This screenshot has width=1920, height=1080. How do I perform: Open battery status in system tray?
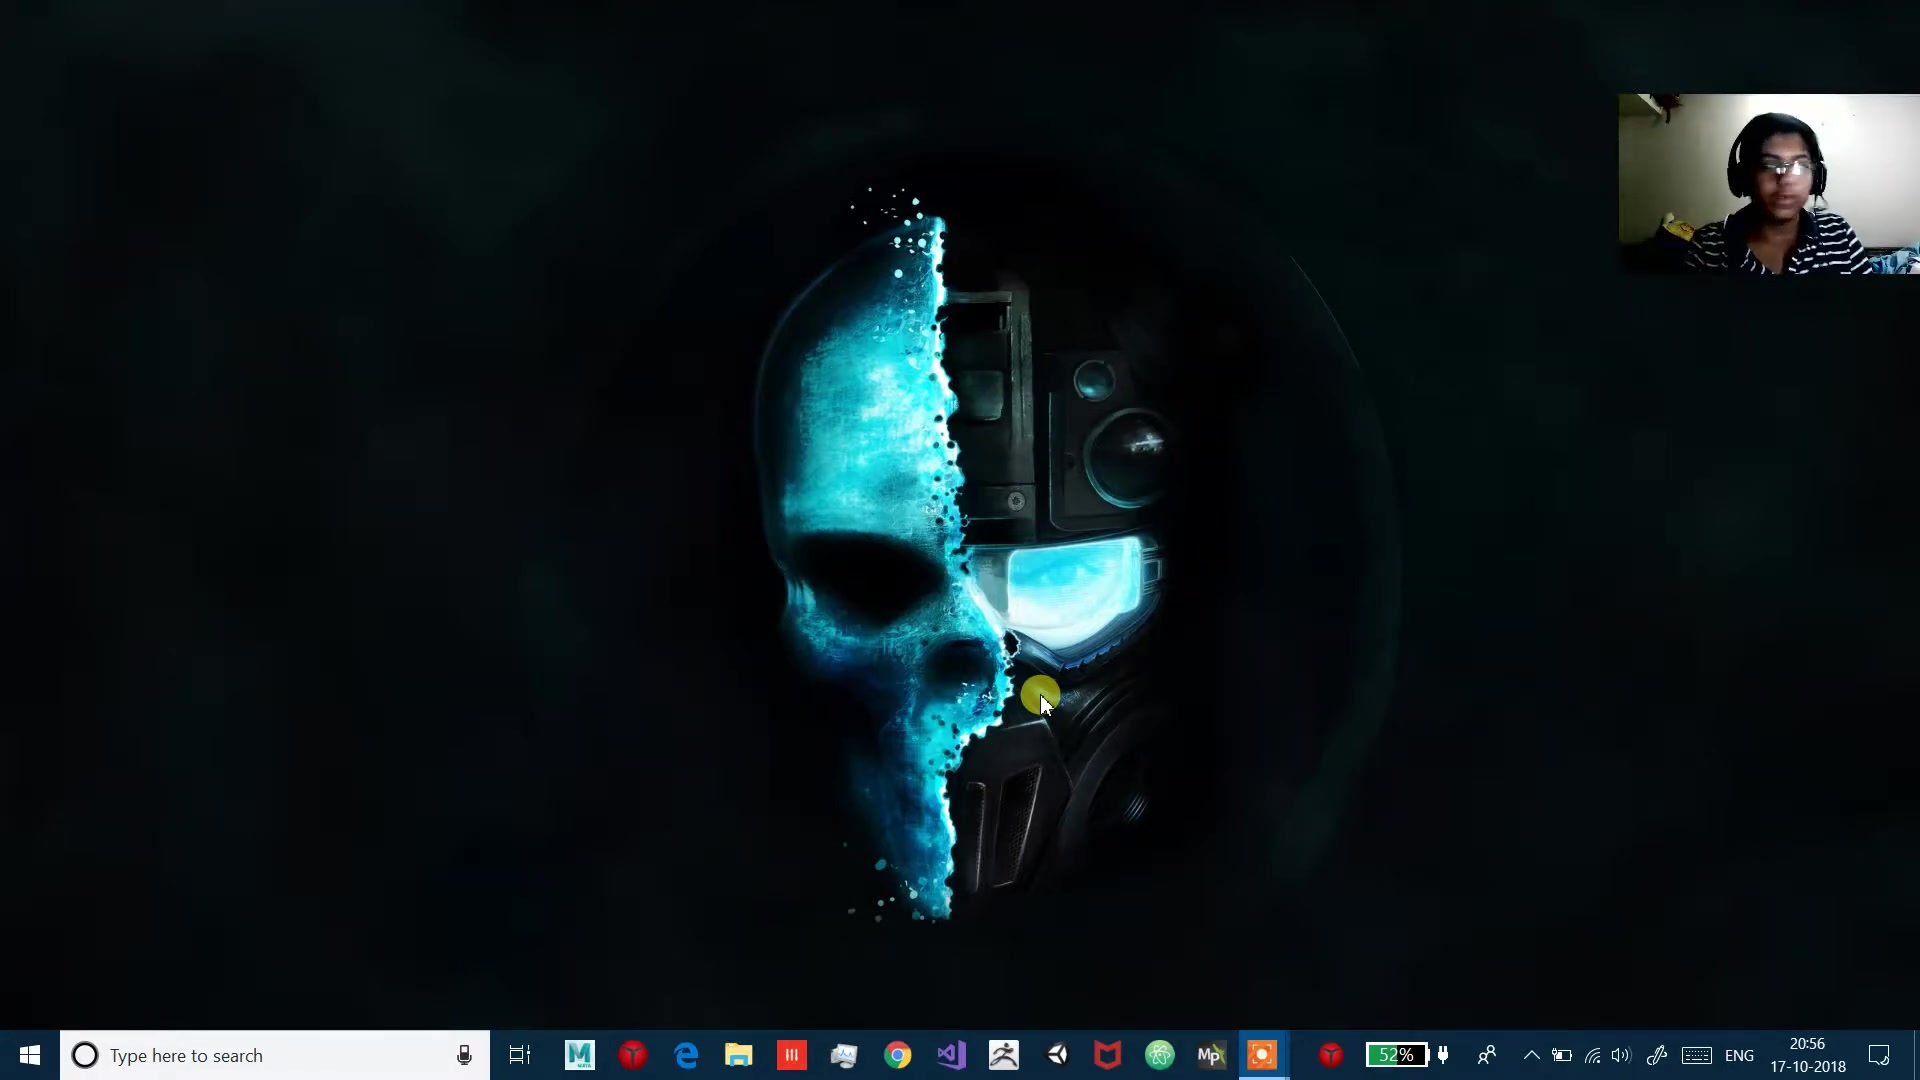pyautogui.click(x=1561, y=1055)
